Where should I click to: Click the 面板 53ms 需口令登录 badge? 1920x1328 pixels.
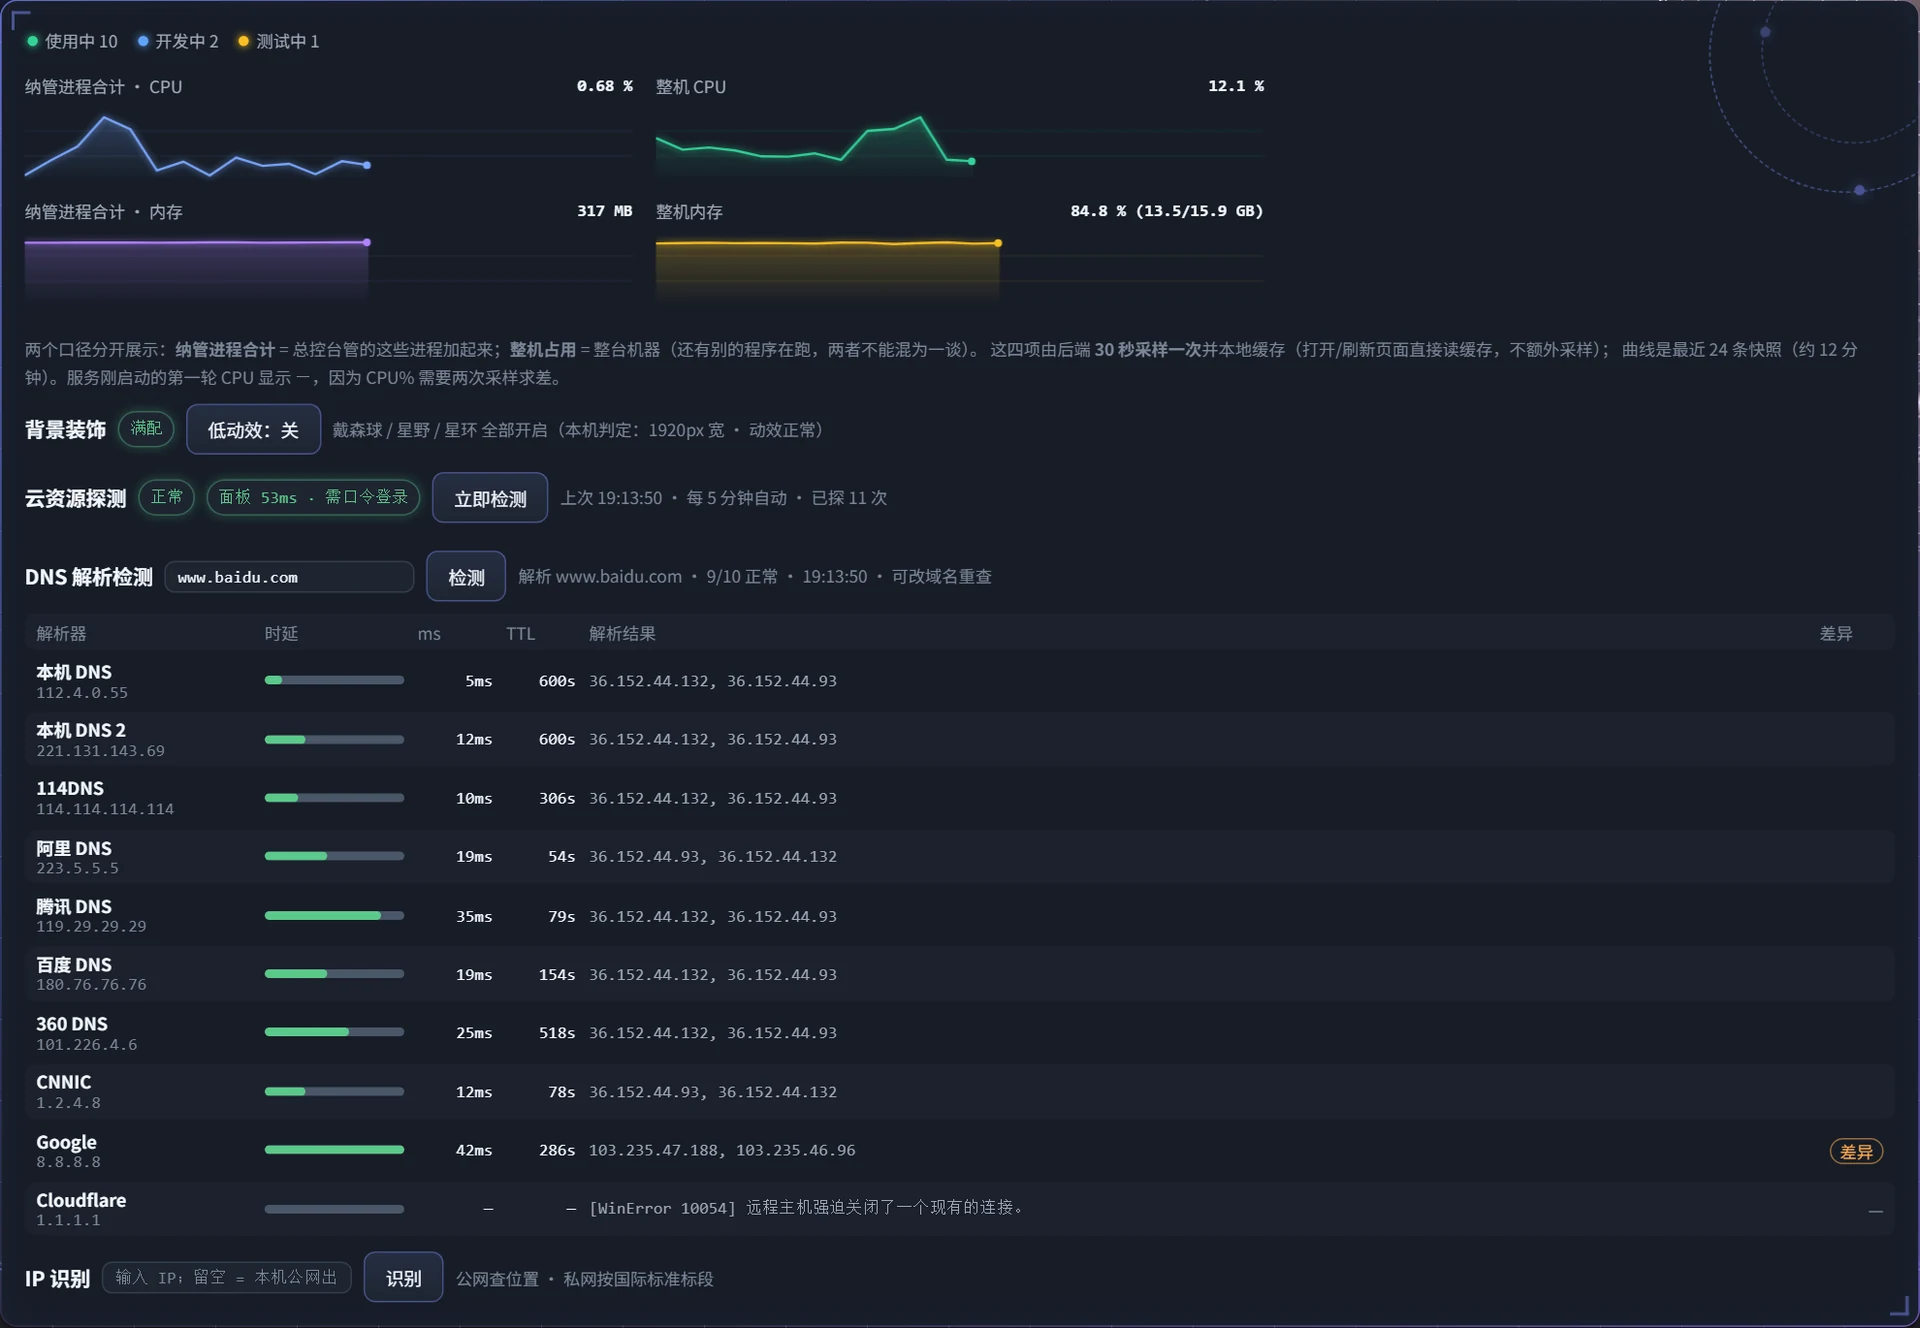tap(313, 497)
